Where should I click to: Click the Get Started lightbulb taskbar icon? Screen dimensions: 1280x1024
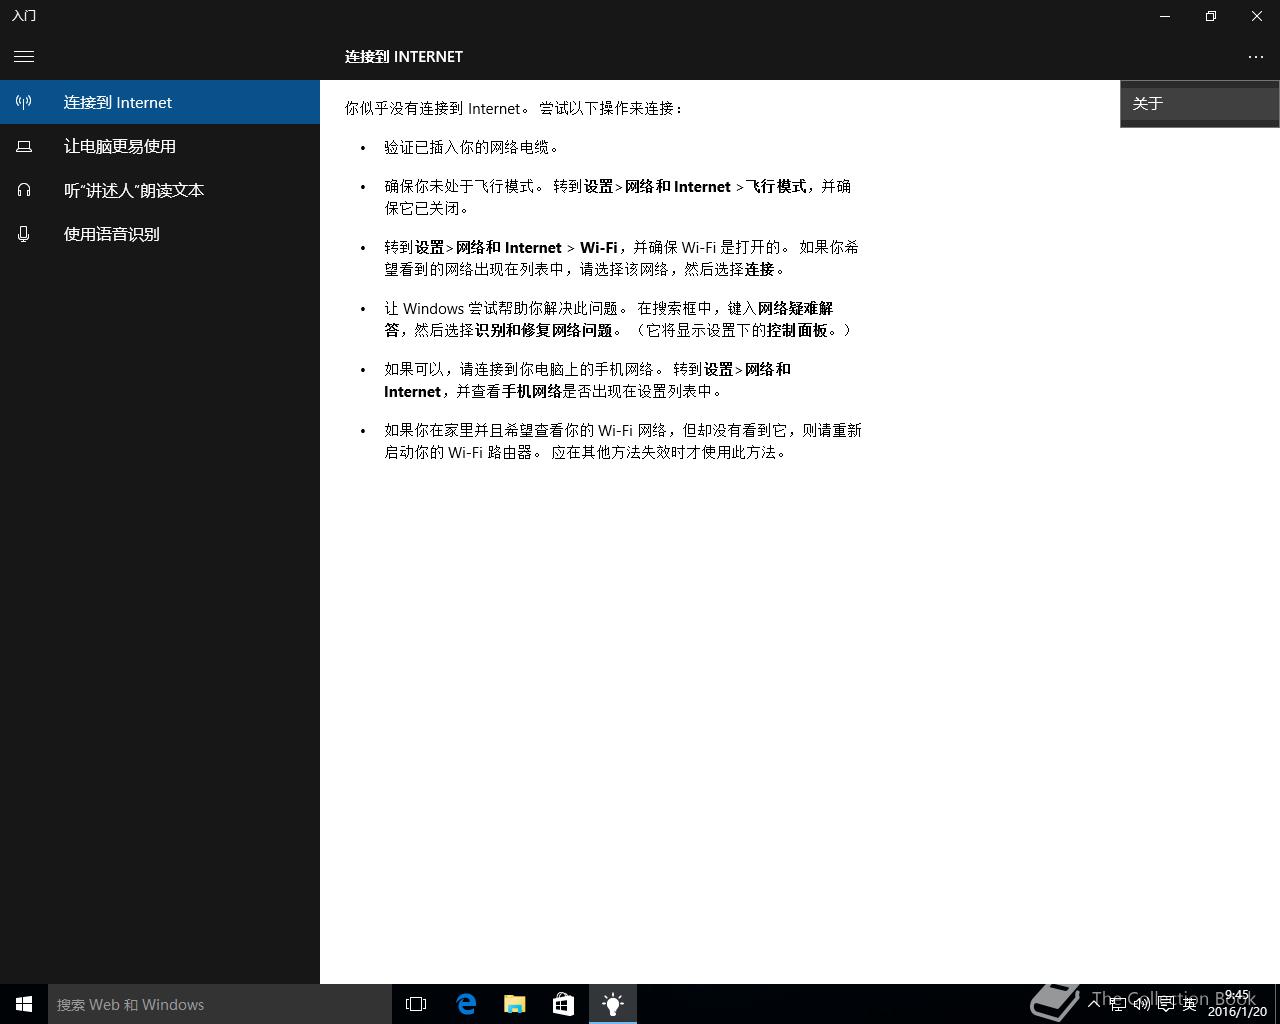613,1004
